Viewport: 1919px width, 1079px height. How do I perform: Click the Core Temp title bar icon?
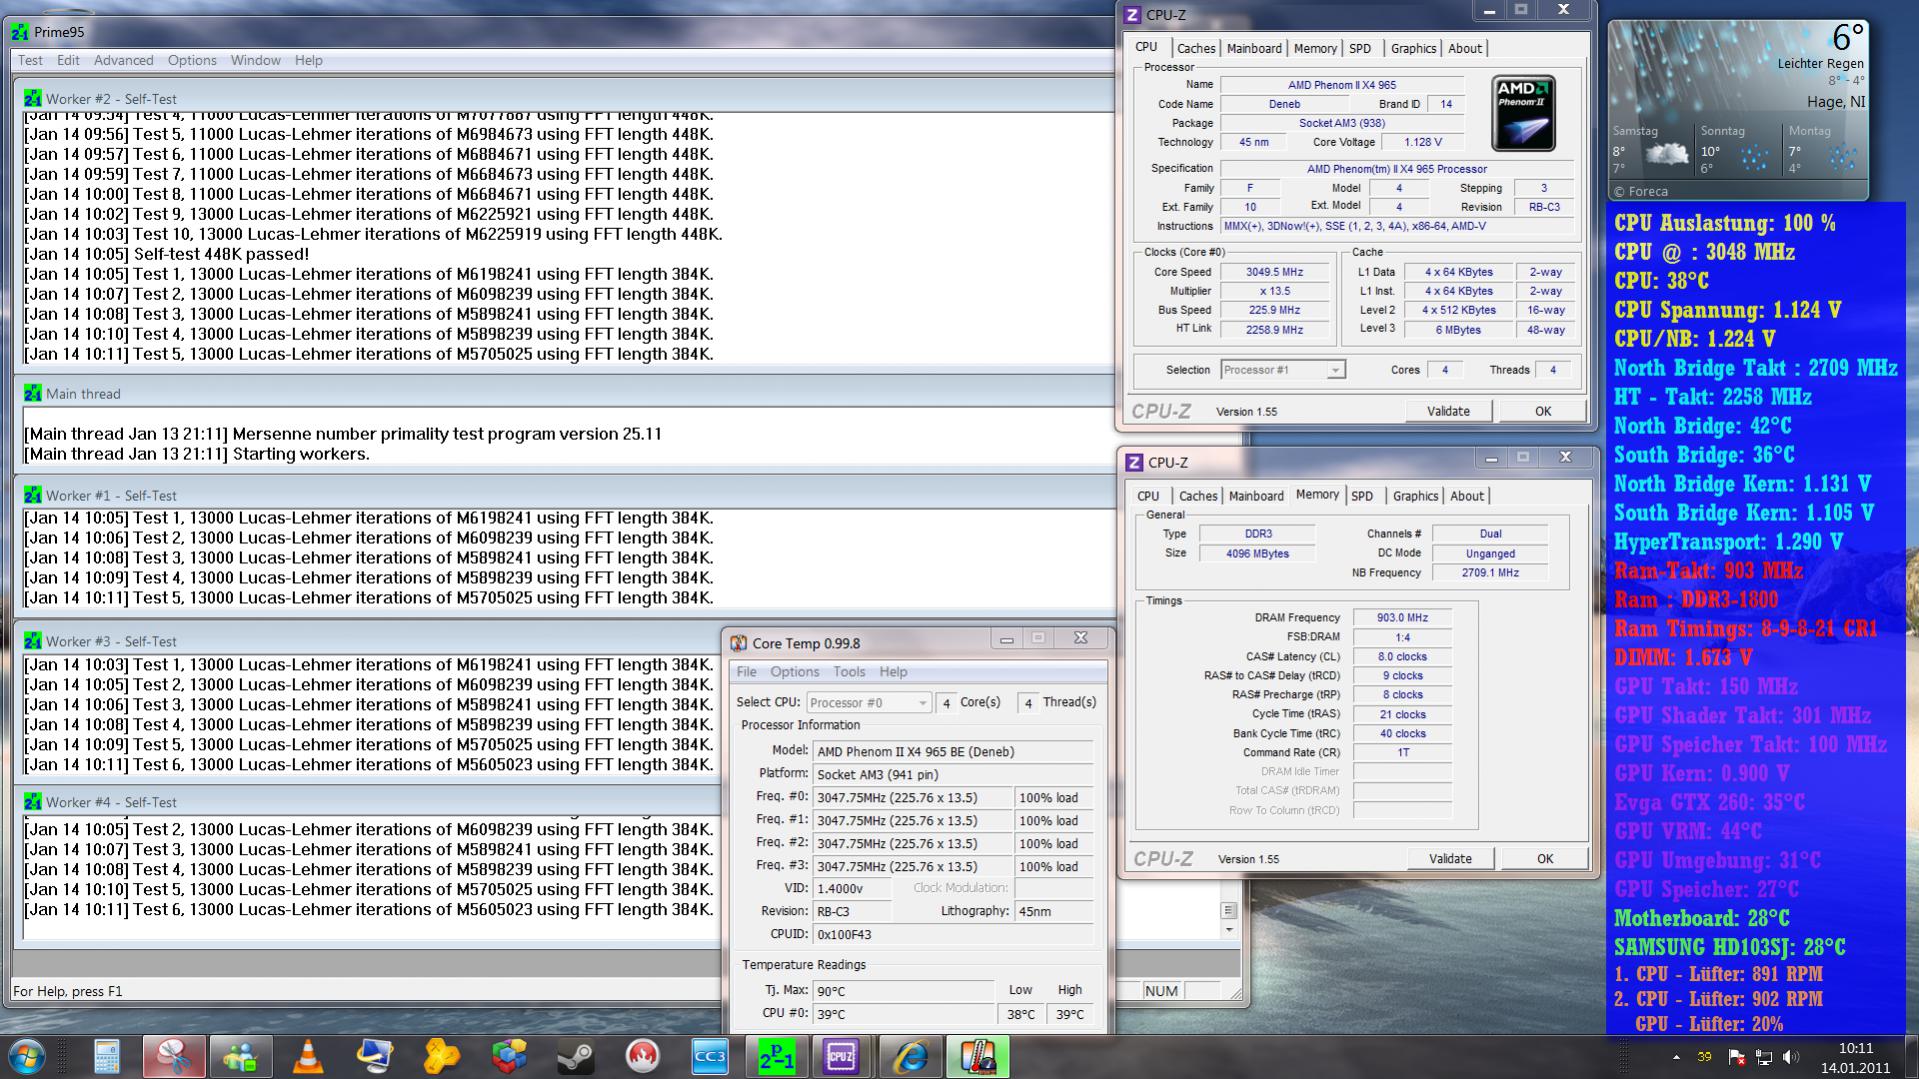739,643
